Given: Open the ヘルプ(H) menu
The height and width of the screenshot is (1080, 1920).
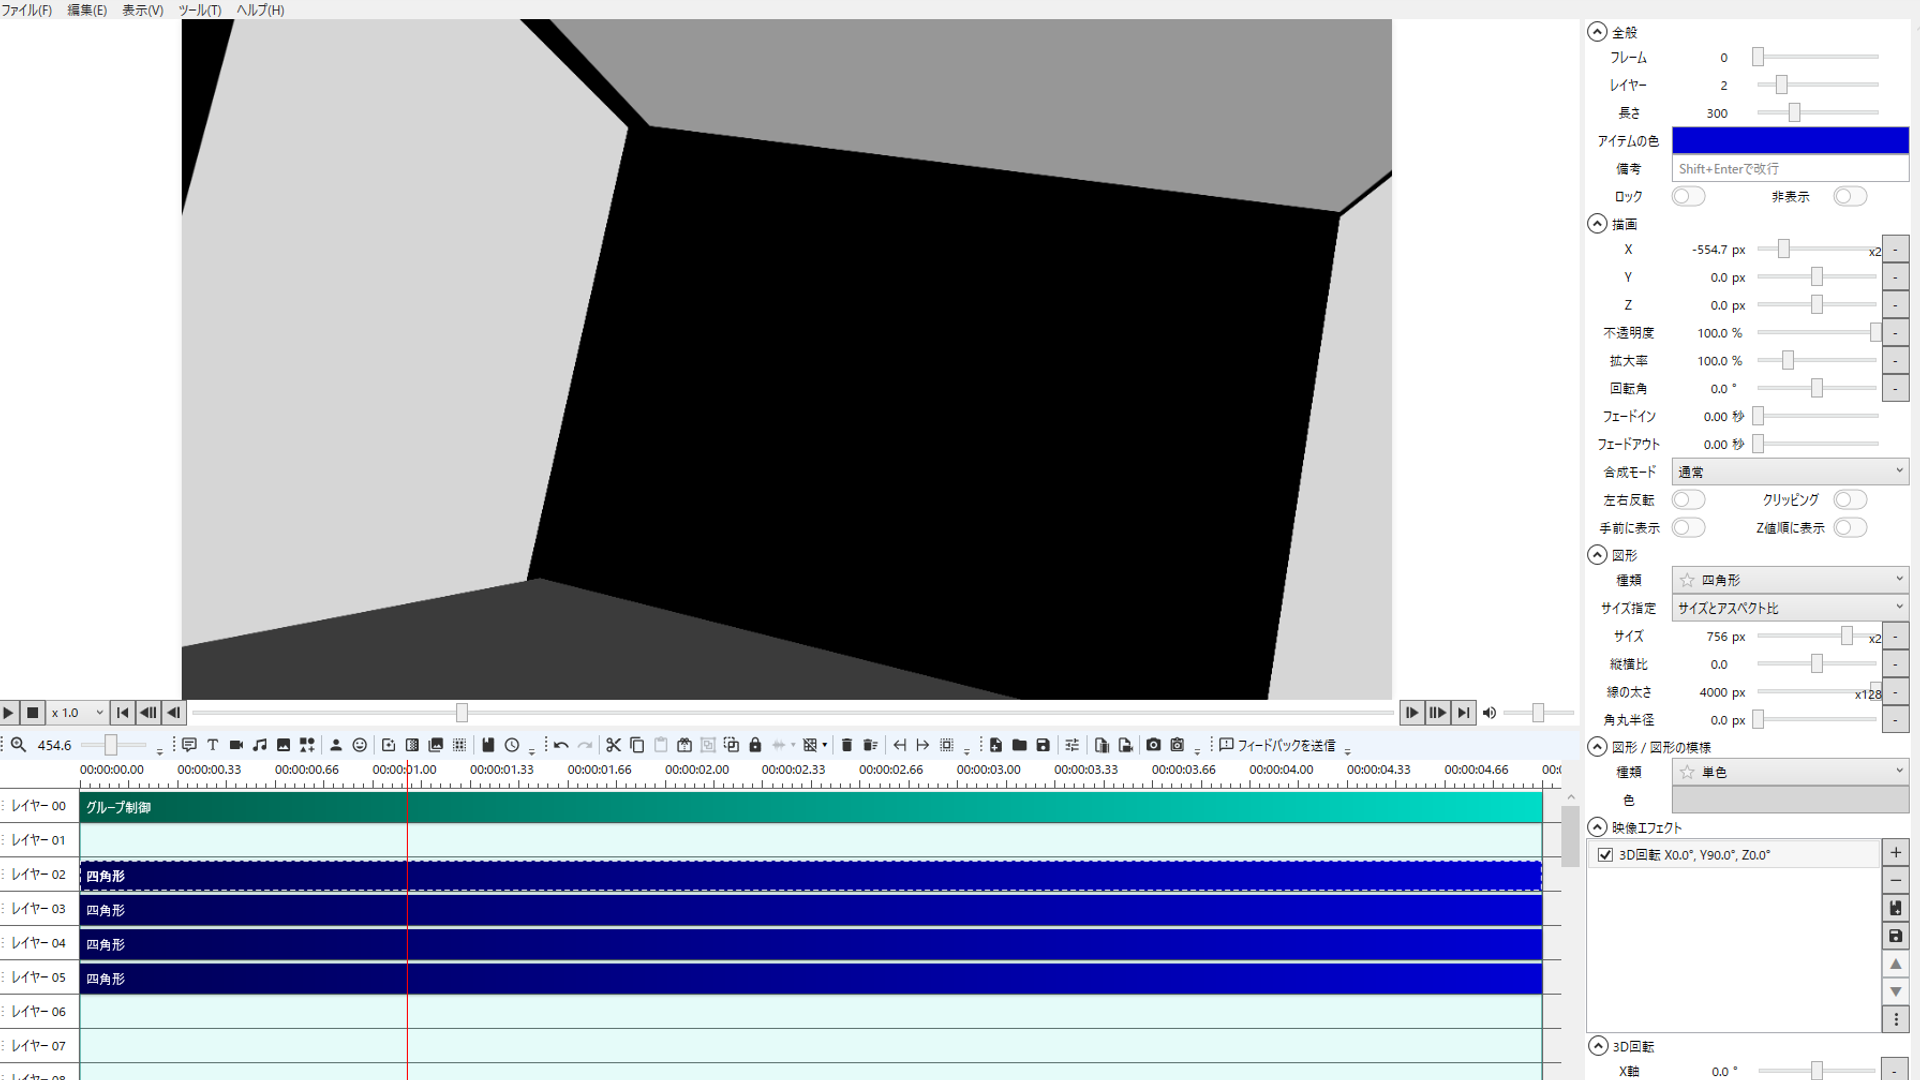Looking at the screenshot, I should 260,10.
